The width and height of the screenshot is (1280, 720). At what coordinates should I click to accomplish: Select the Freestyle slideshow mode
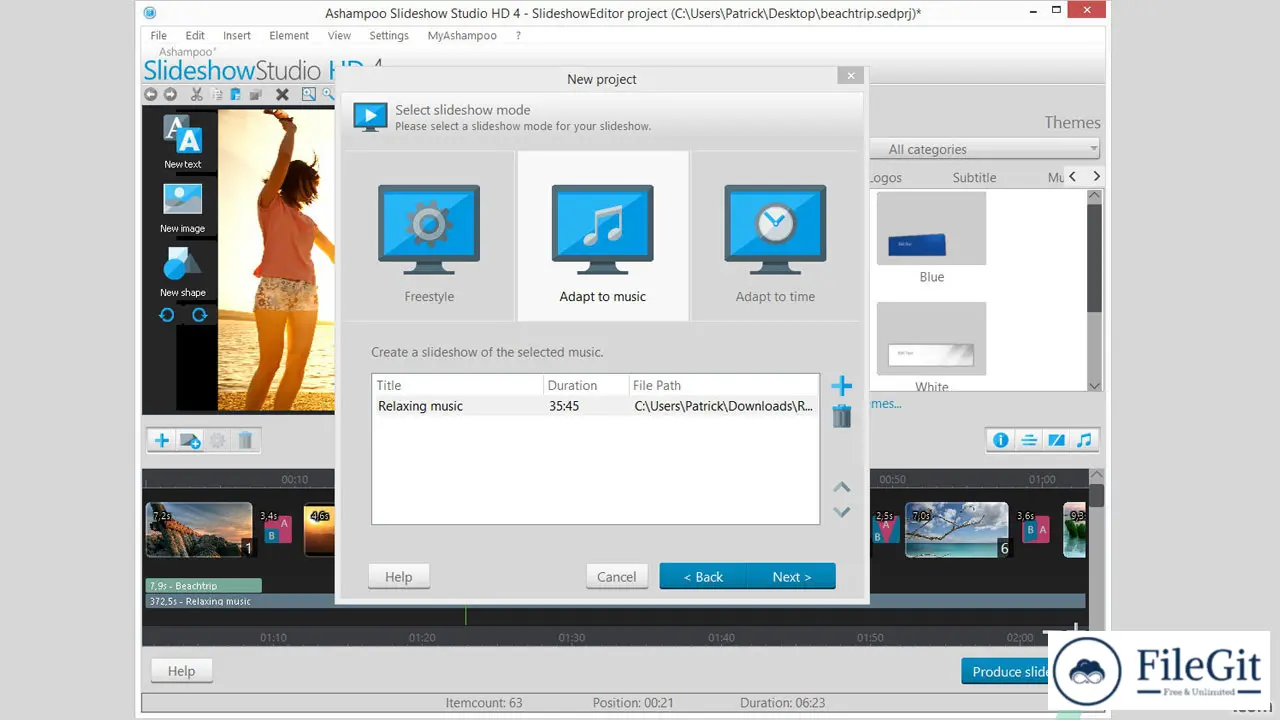(x=429, y=236)
